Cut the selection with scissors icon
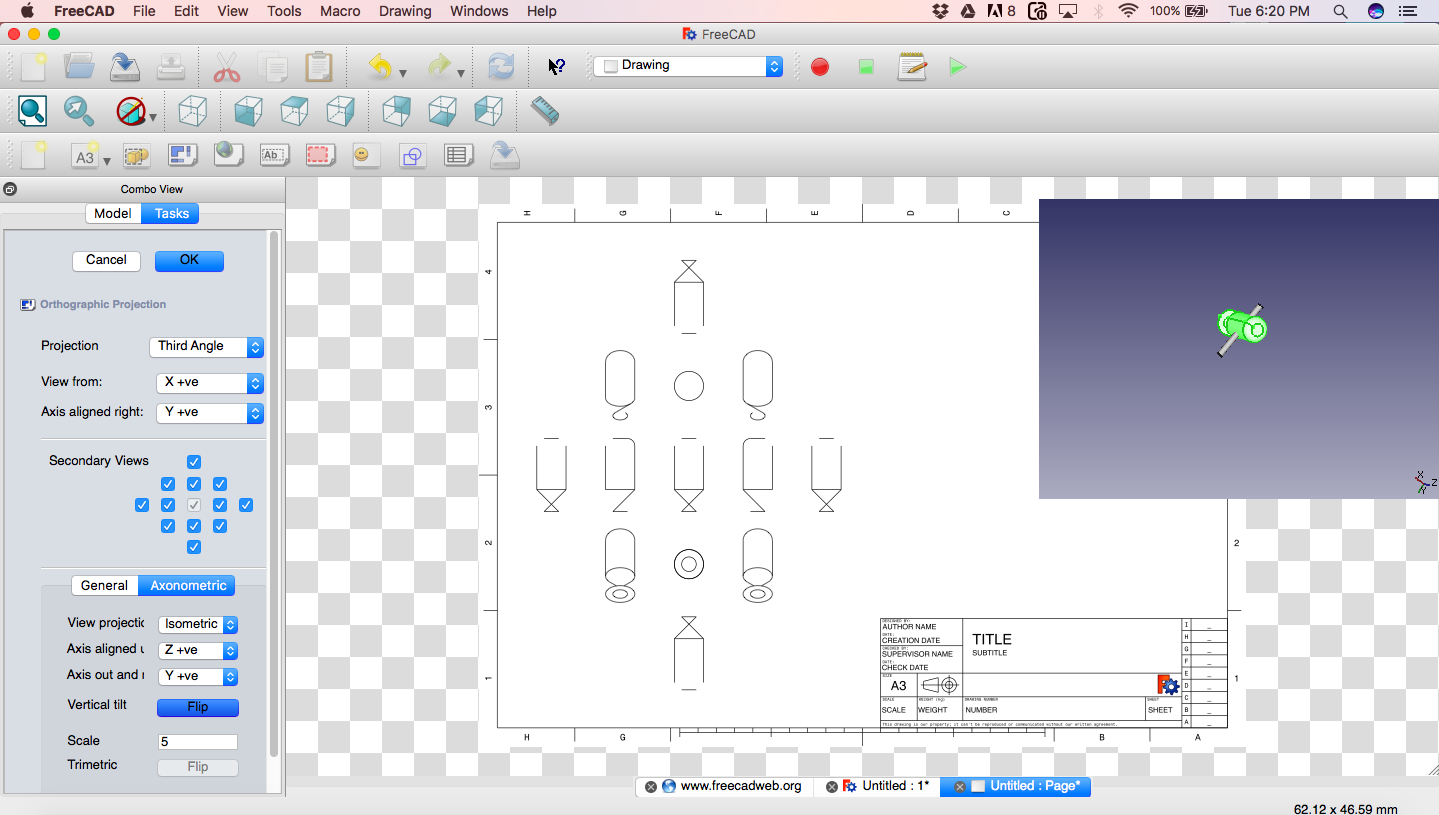 [x=227, y=67]
